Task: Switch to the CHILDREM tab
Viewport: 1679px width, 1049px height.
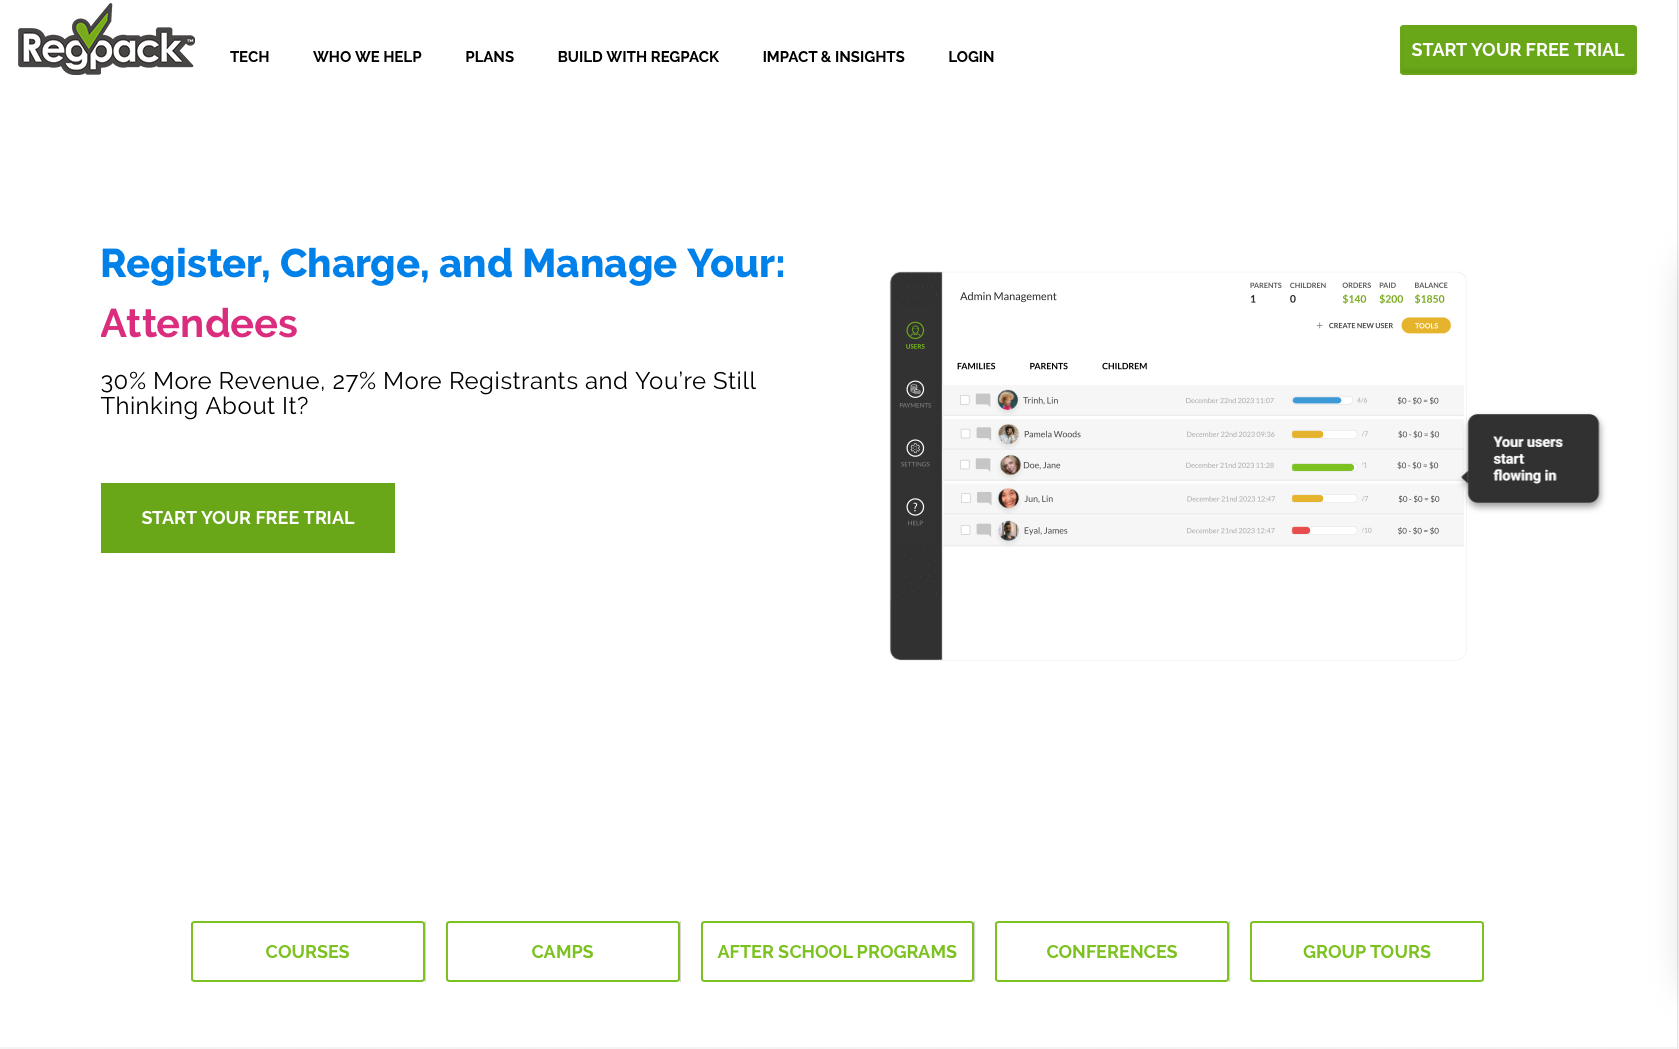Action: [x=1125, y=367]
